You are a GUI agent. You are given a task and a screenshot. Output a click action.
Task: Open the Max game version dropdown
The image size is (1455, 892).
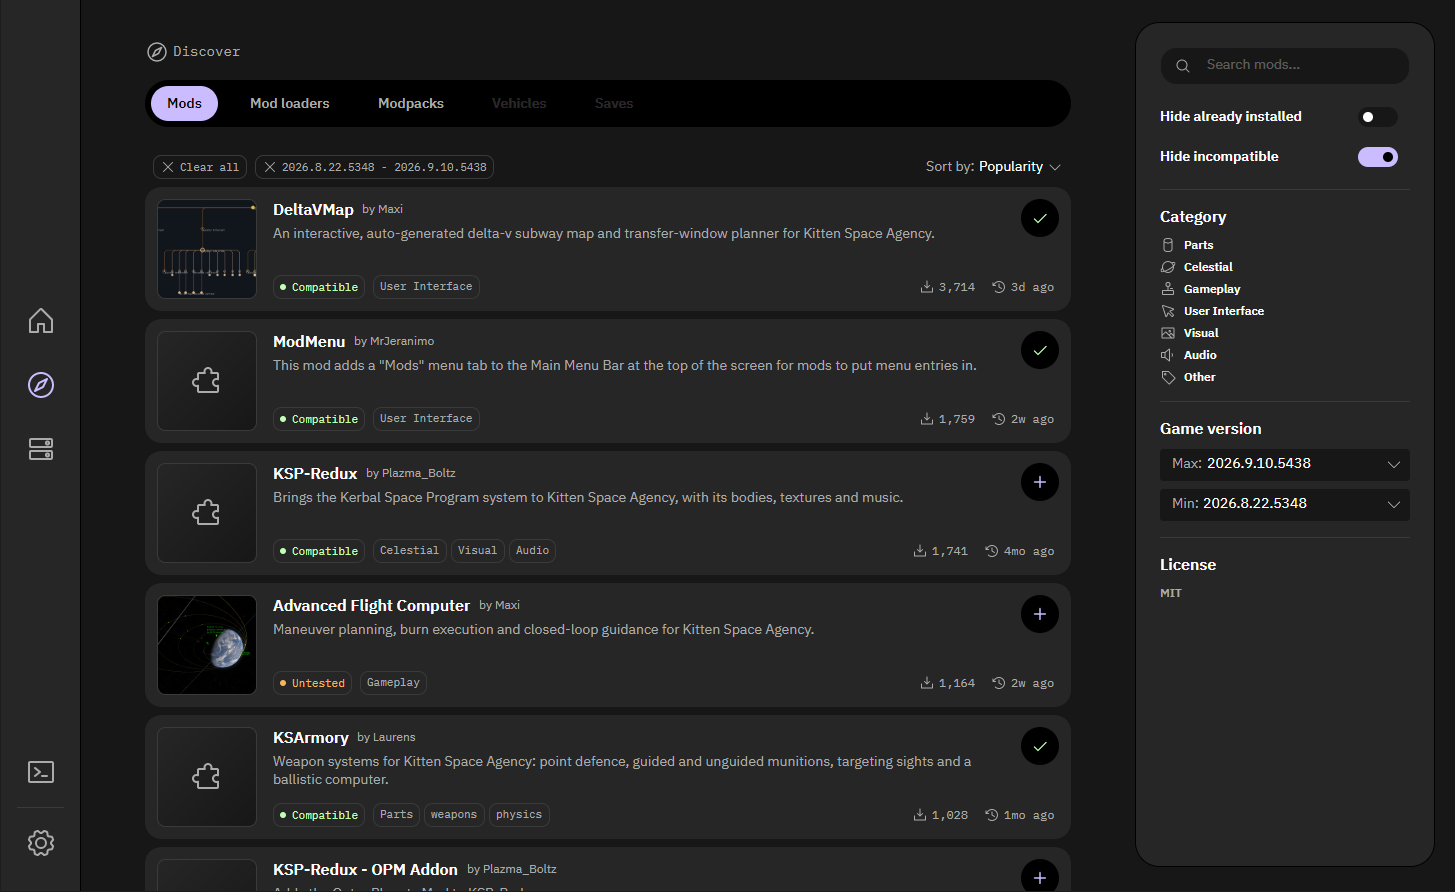coord(1285,464)
